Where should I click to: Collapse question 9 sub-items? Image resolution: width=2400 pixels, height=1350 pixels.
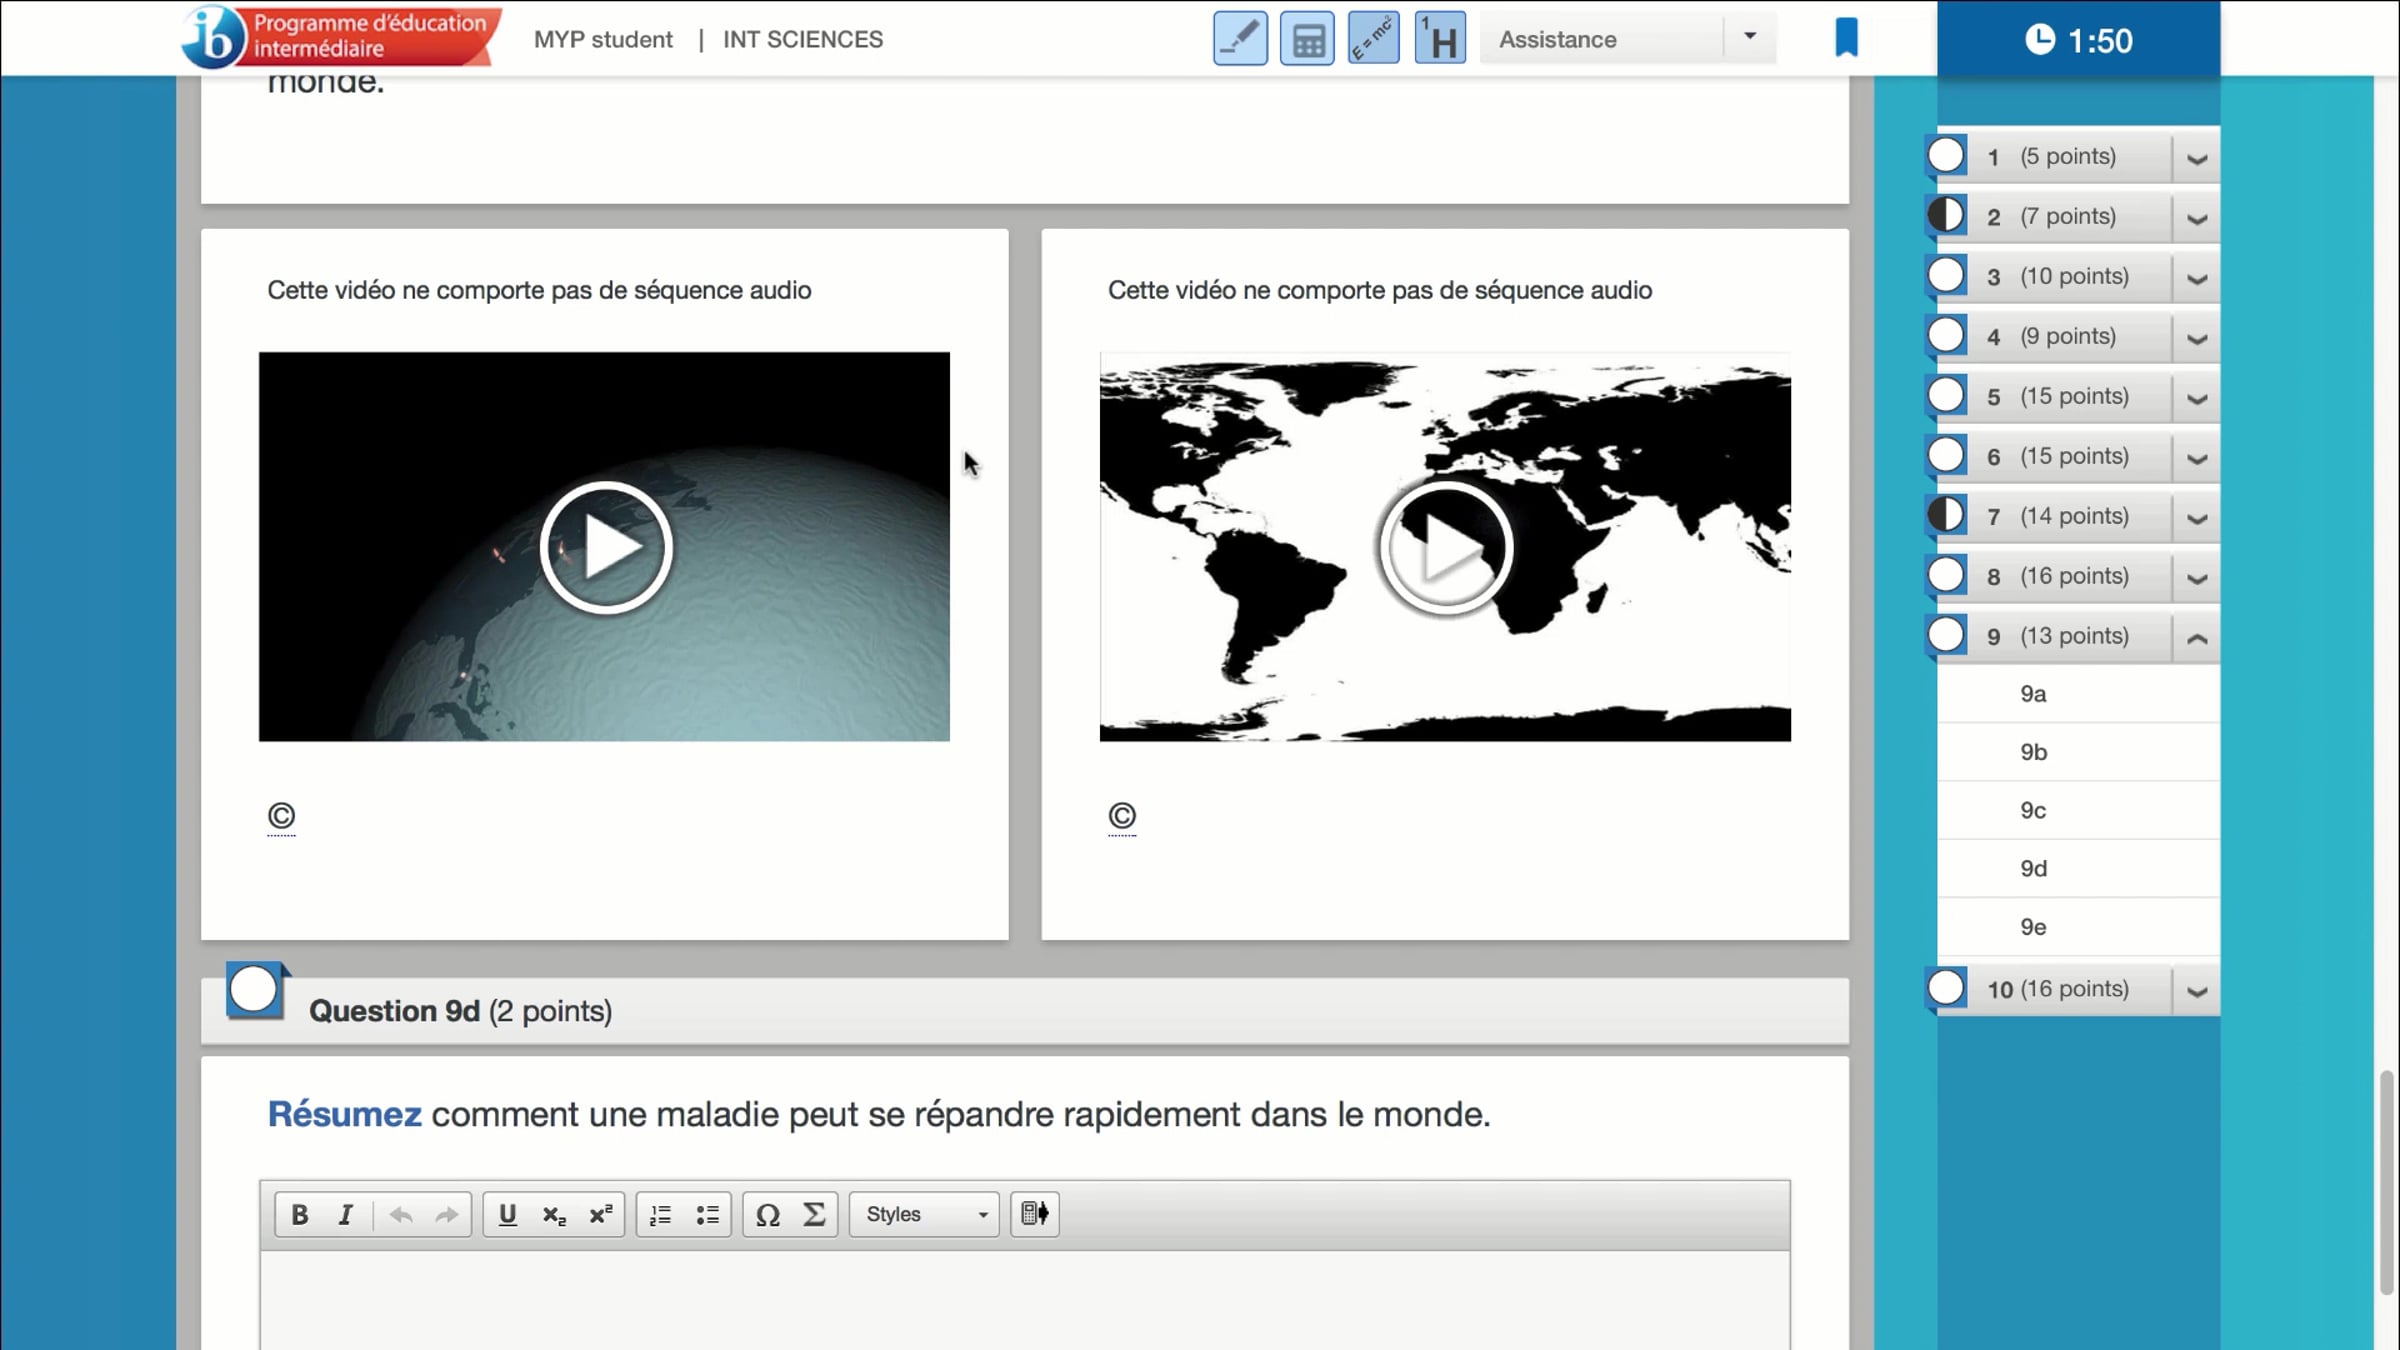[2196, 637]
